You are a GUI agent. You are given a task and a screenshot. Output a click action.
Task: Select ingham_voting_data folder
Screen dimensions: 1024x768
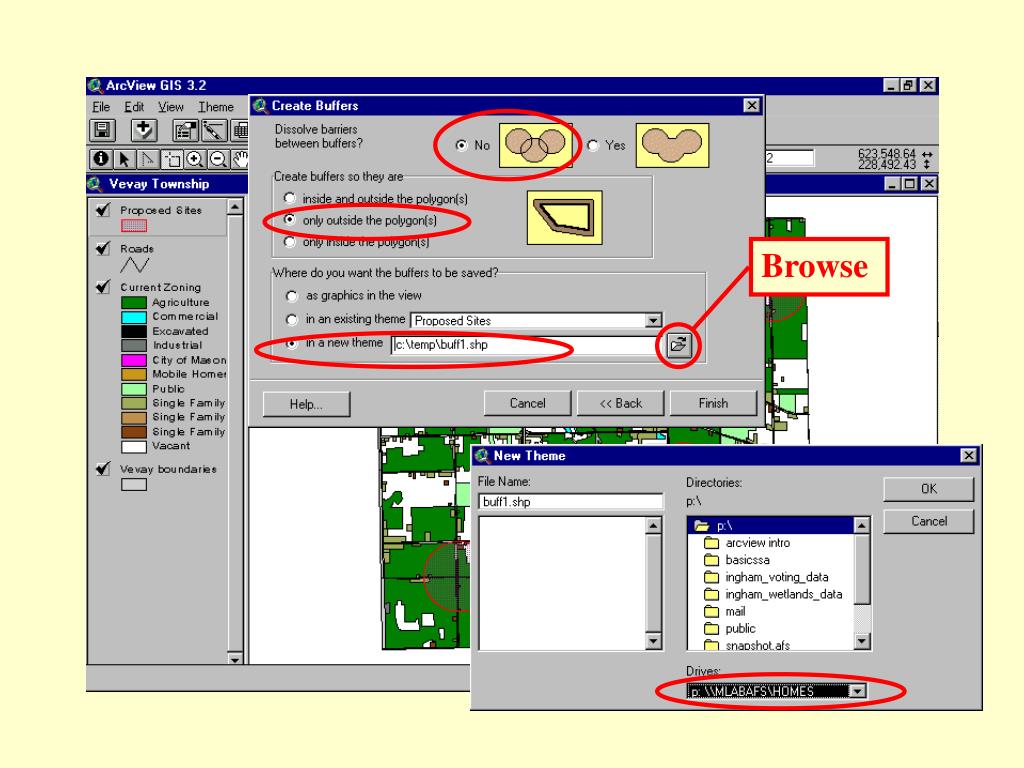(776, 577)
